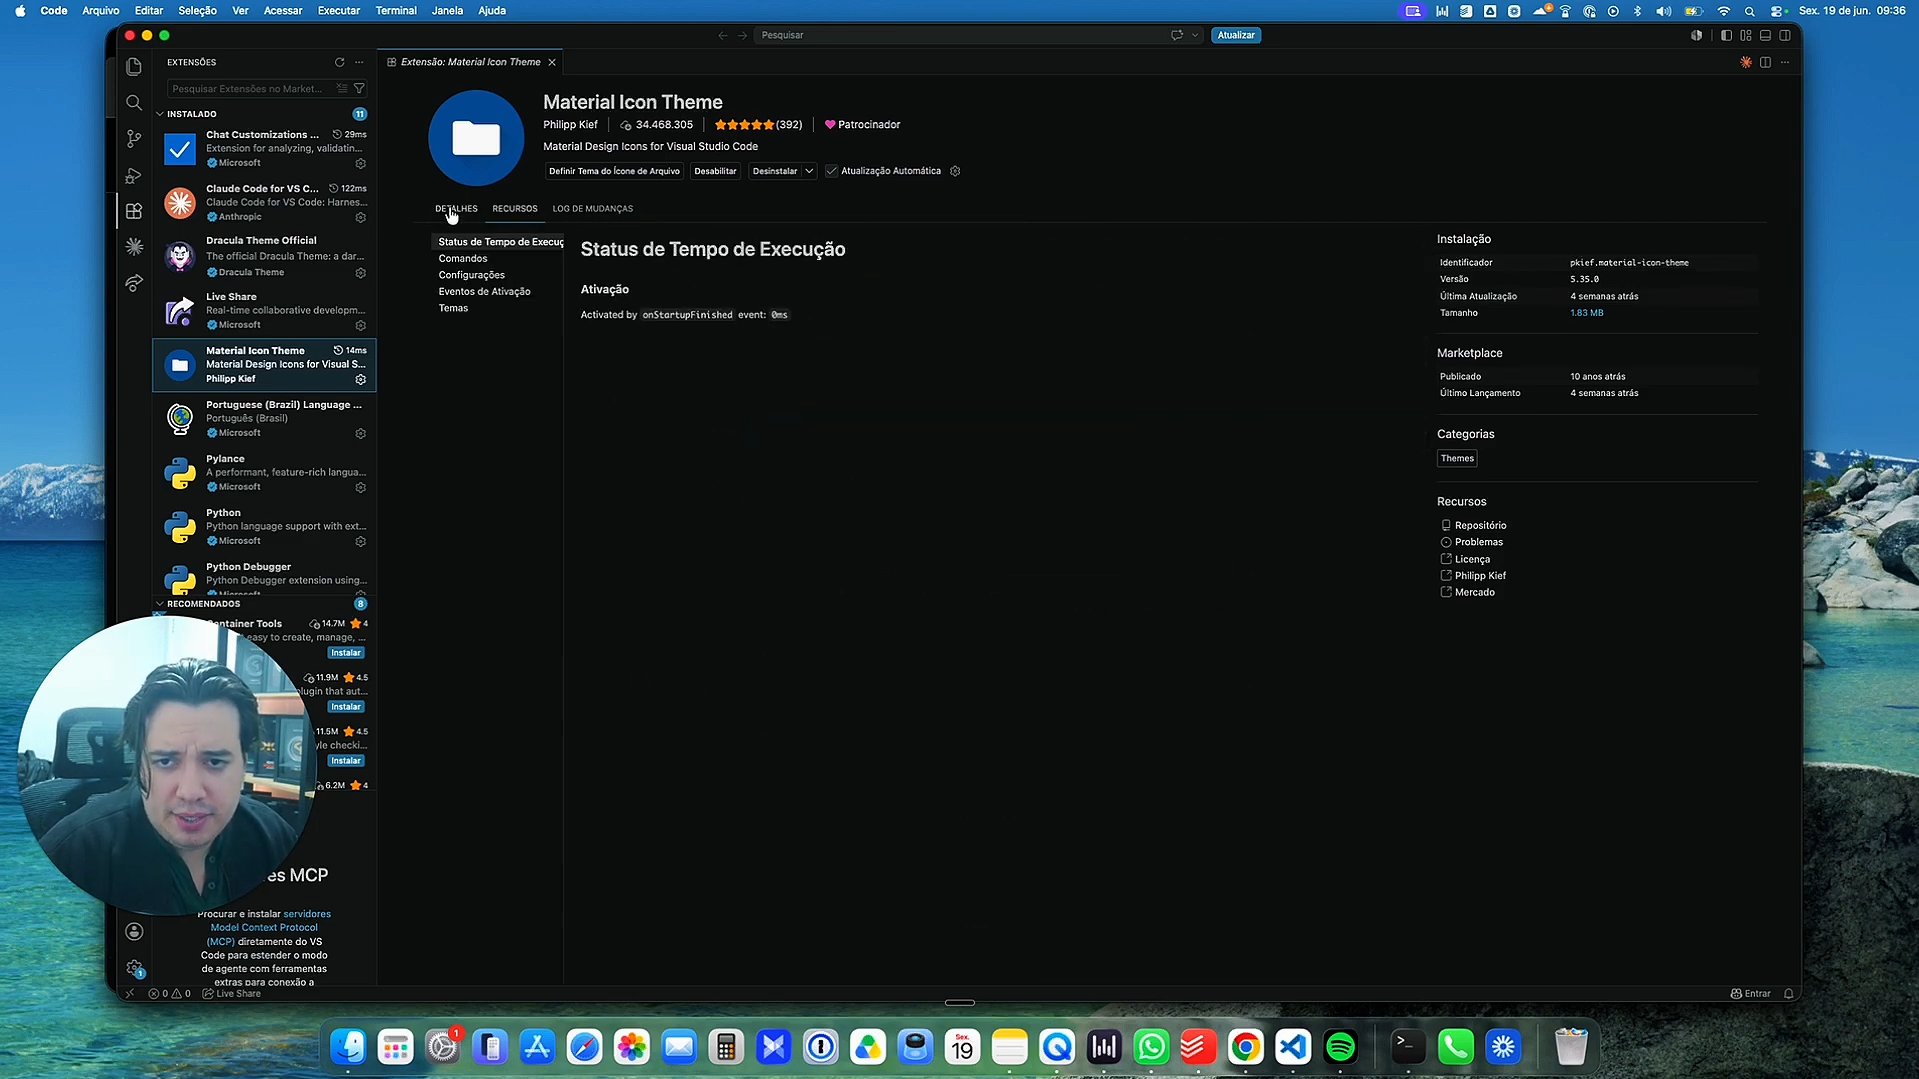This screenshot has height=1079, width=1919.
Task: Collapse the INSTALADO section
Action: tap(160, 114)
